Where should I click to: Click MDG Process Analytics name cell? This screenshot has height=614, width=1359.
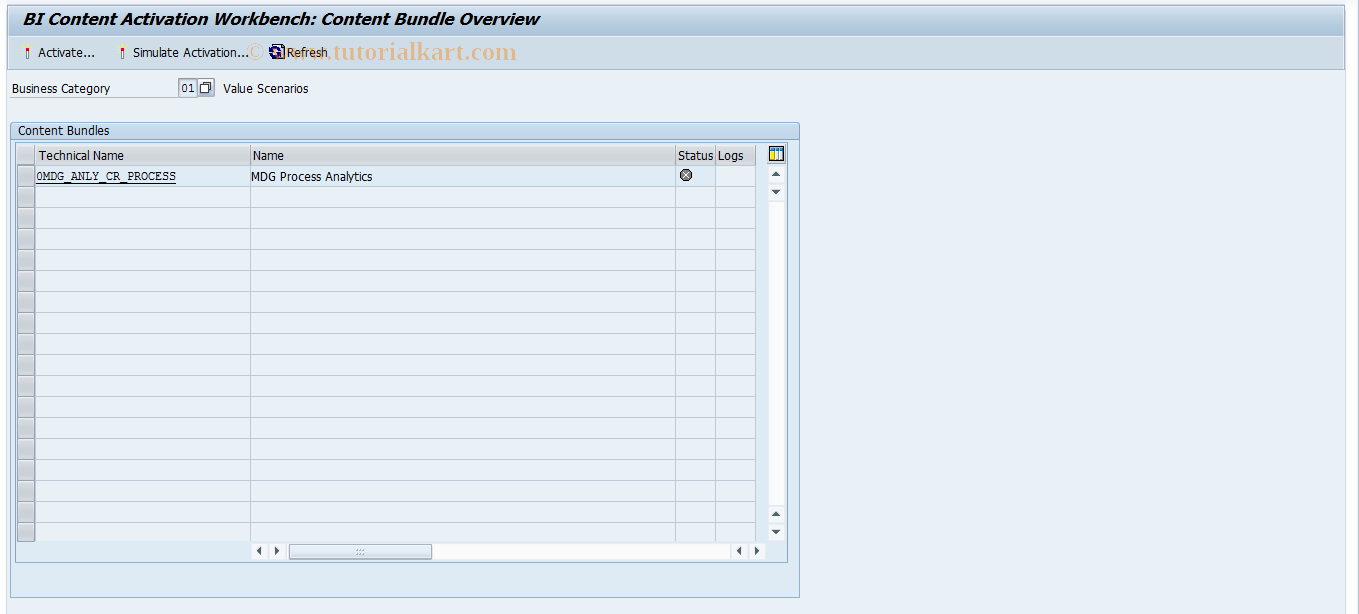462,177
